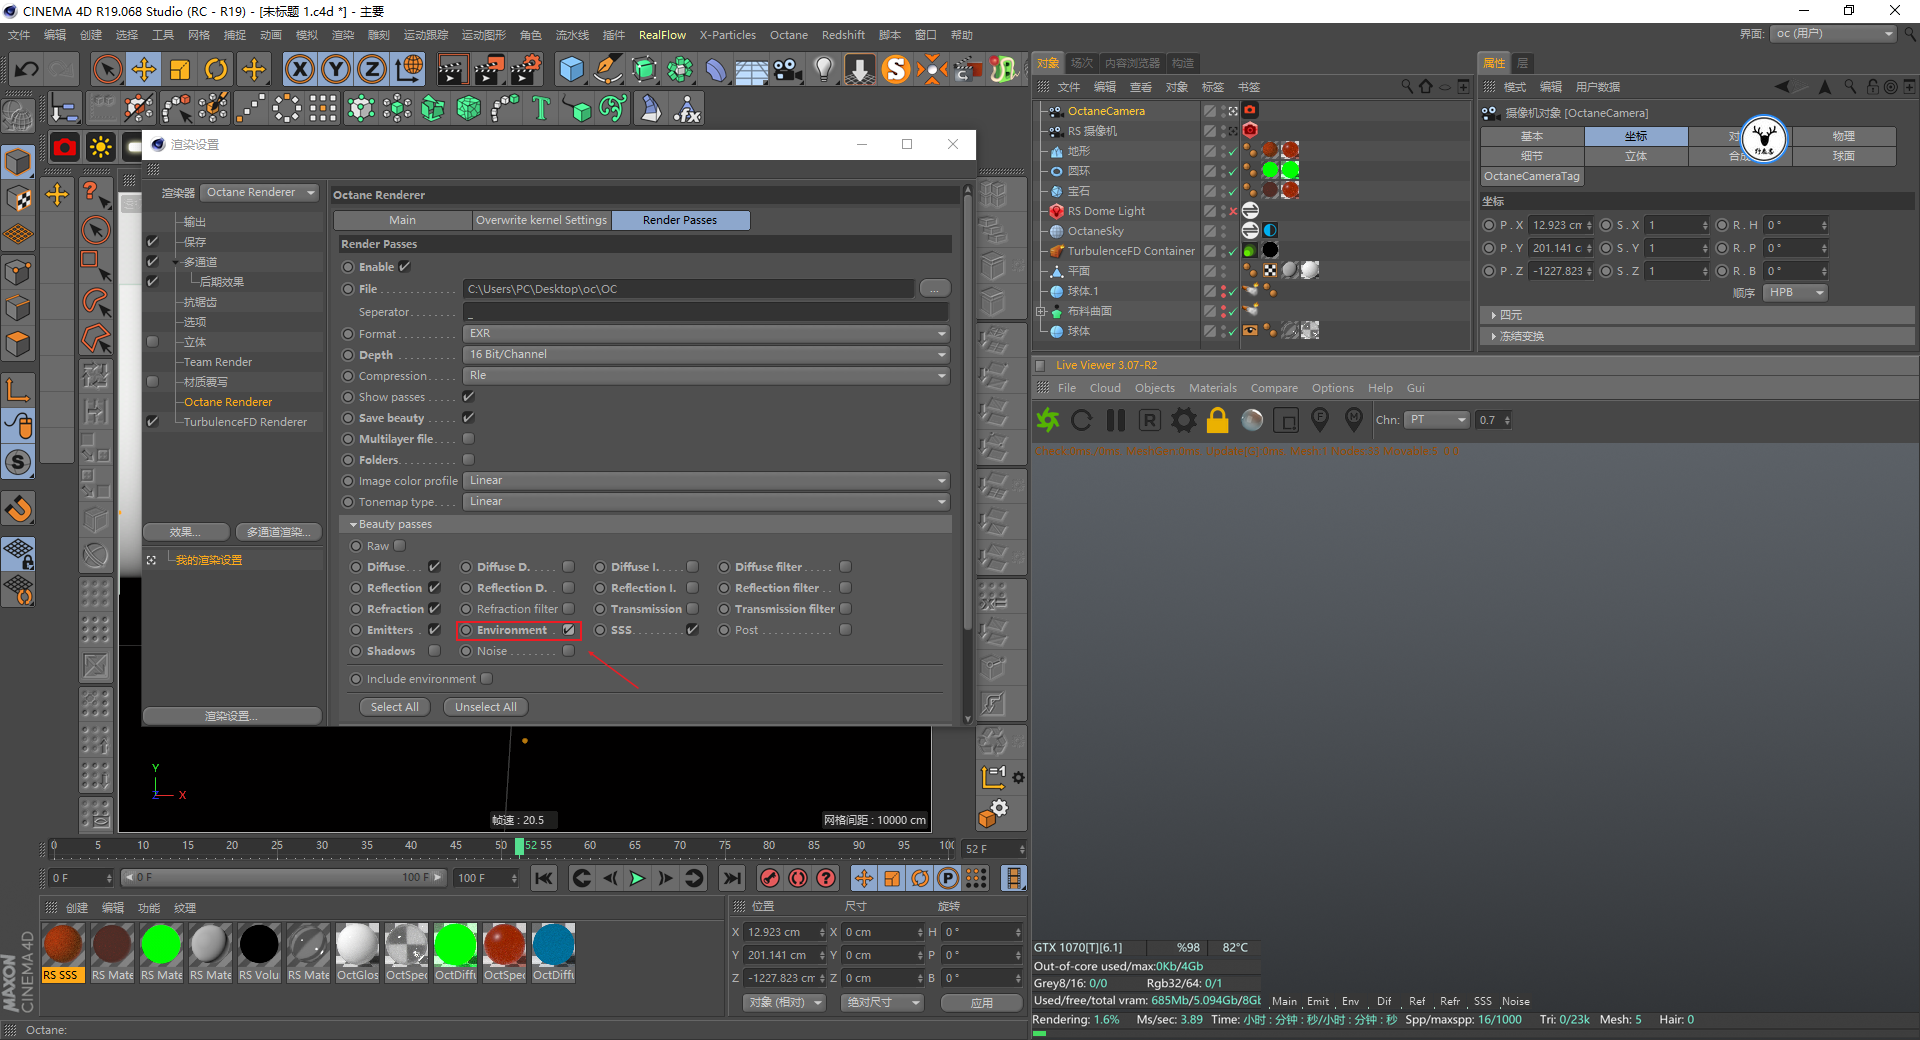Play the animation forward
1920x1040 pixels.
[637, 878]
